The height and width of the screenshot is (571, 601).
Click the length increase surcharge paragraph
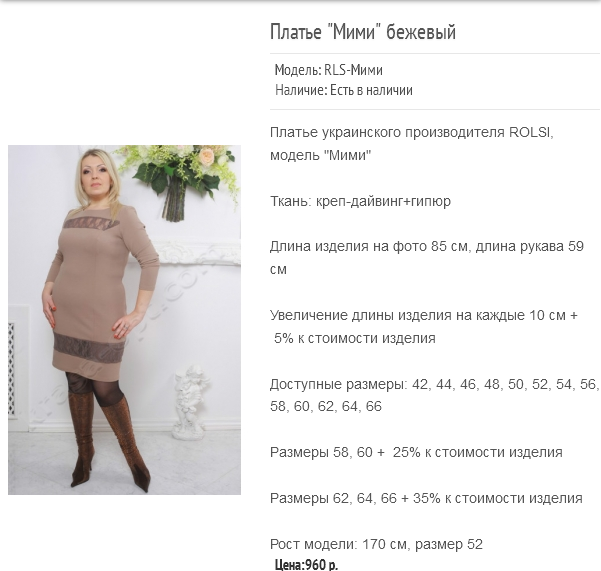(x=424, y=327)
